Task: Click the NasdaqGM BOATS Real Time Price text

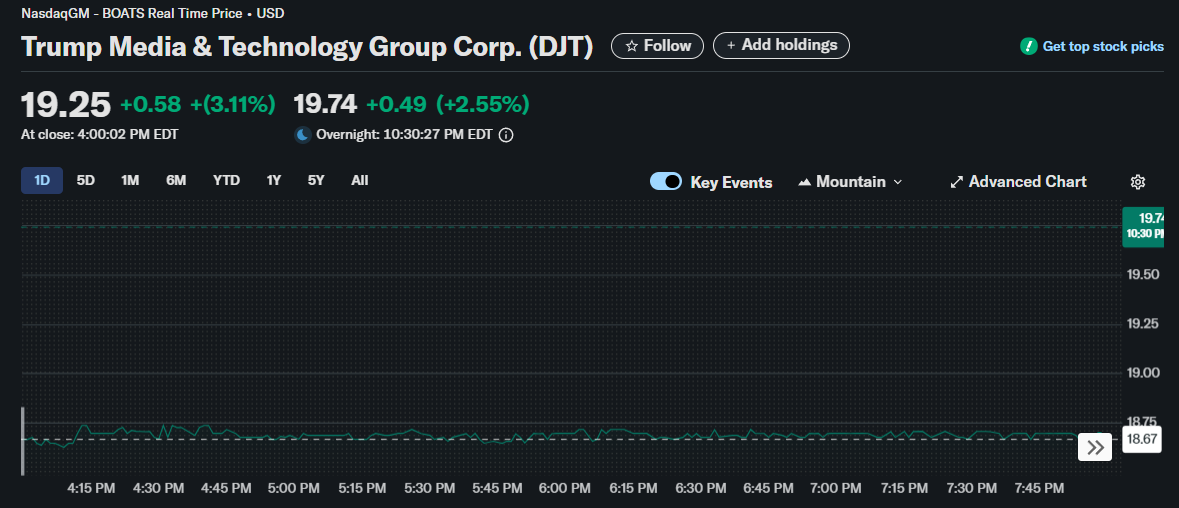Action: pos(153,14)
